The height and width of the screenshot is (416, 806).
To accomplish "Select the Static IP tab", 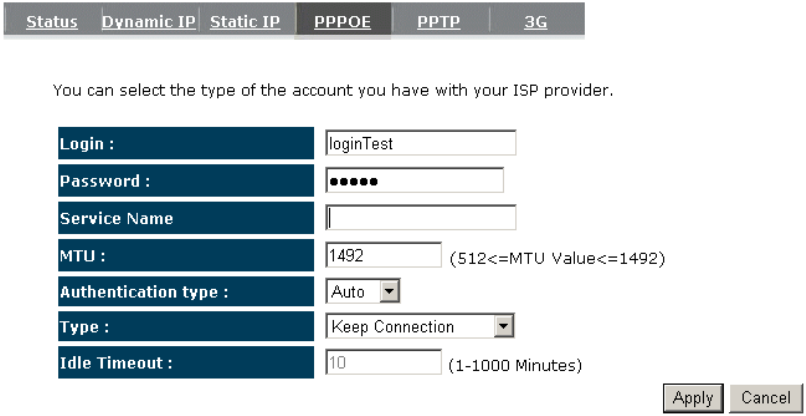I will [x=245, y=22].
